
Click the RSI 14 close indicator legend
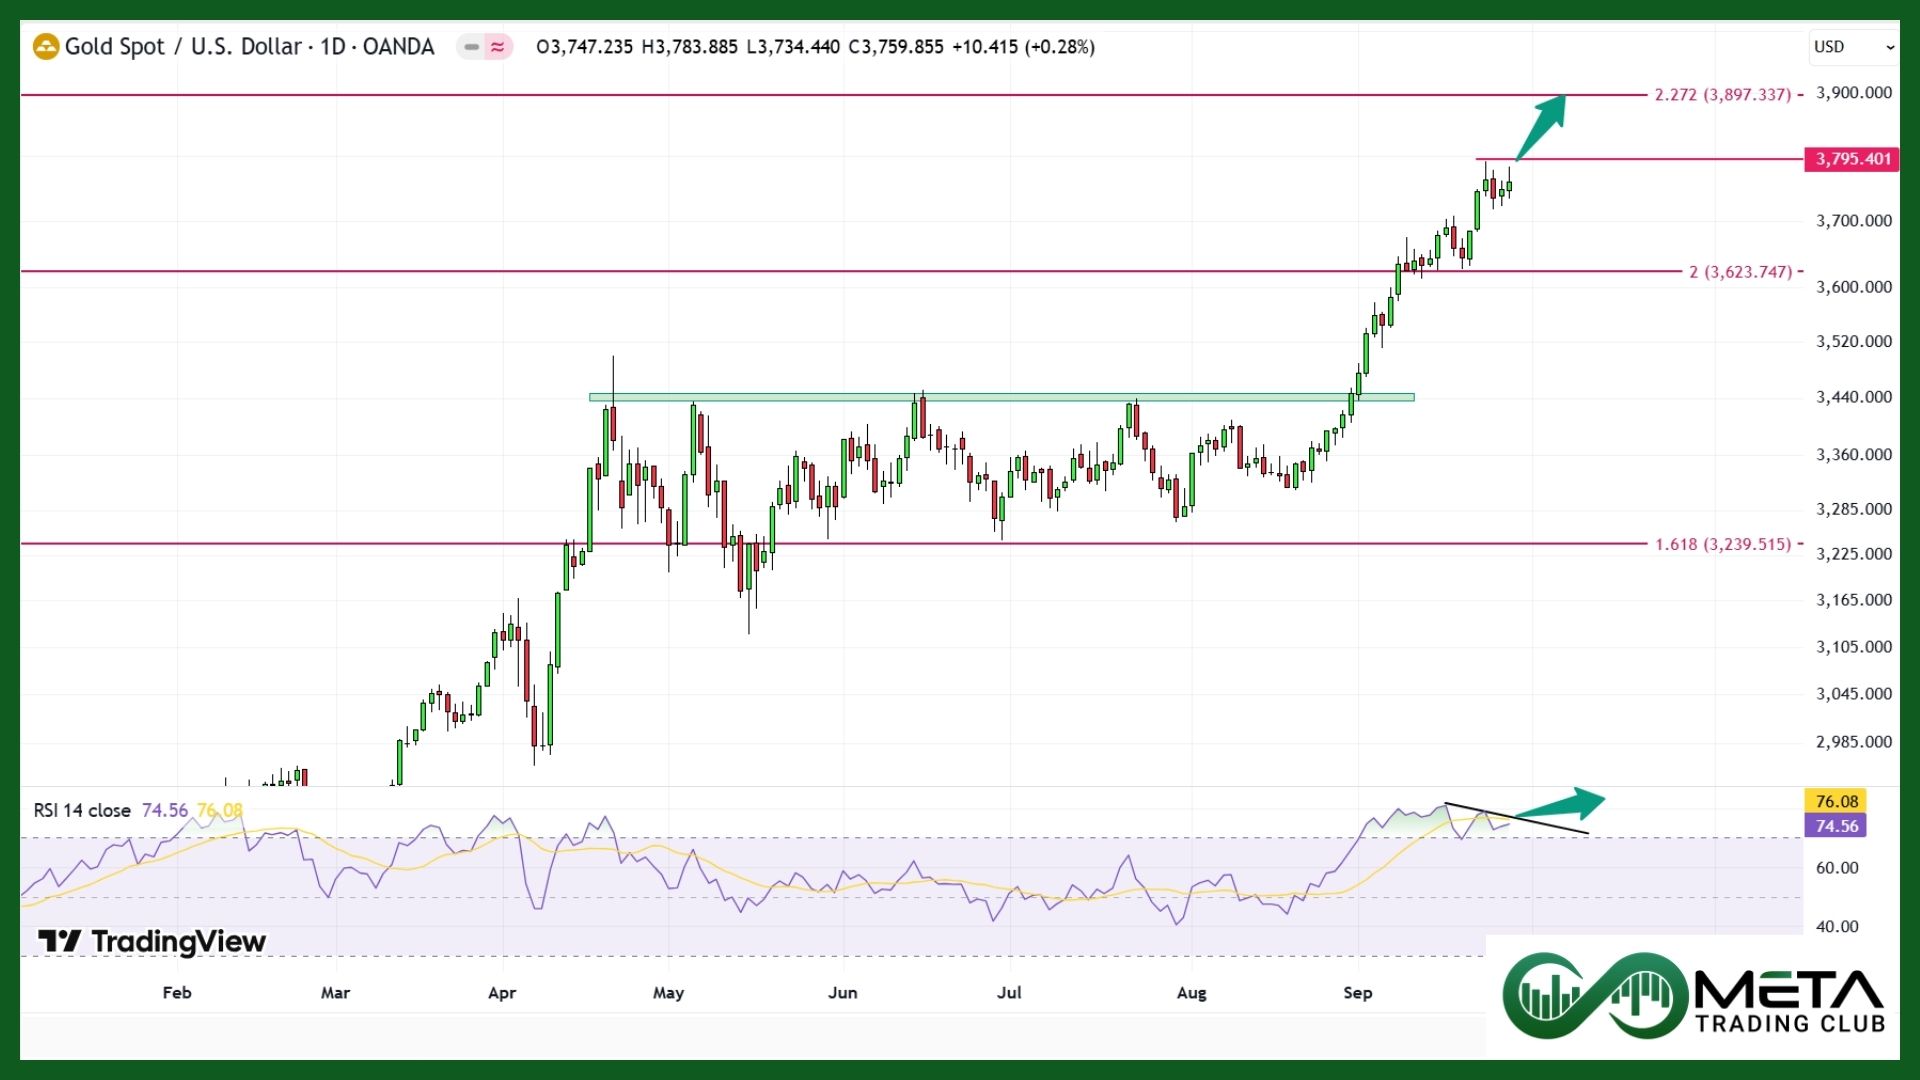82,810
